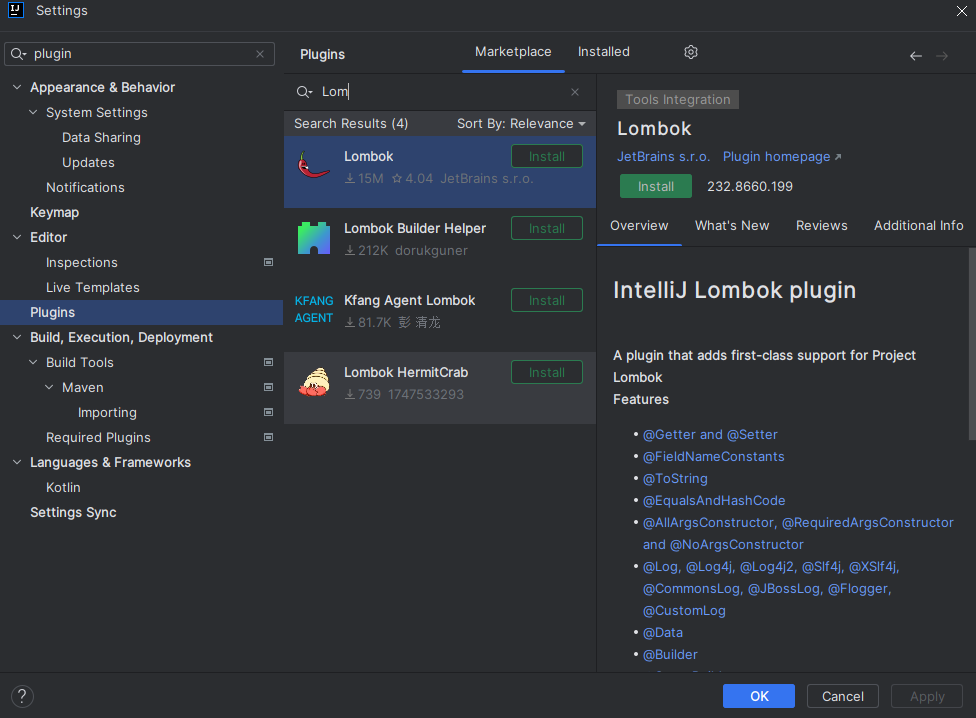Collapse the System Settings node
Viewport: 976px width, 718px height.
pyautogui.click(x=33, y=113)
